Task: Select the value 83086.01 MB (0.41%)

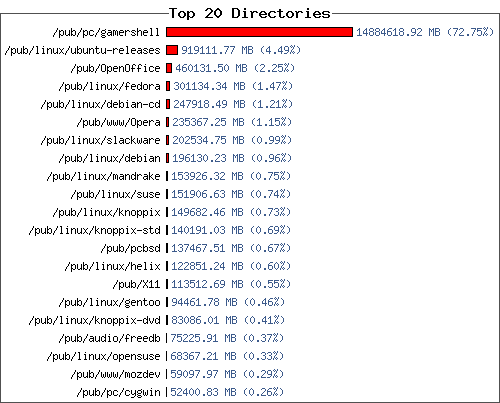Action: tap(228, 320)
